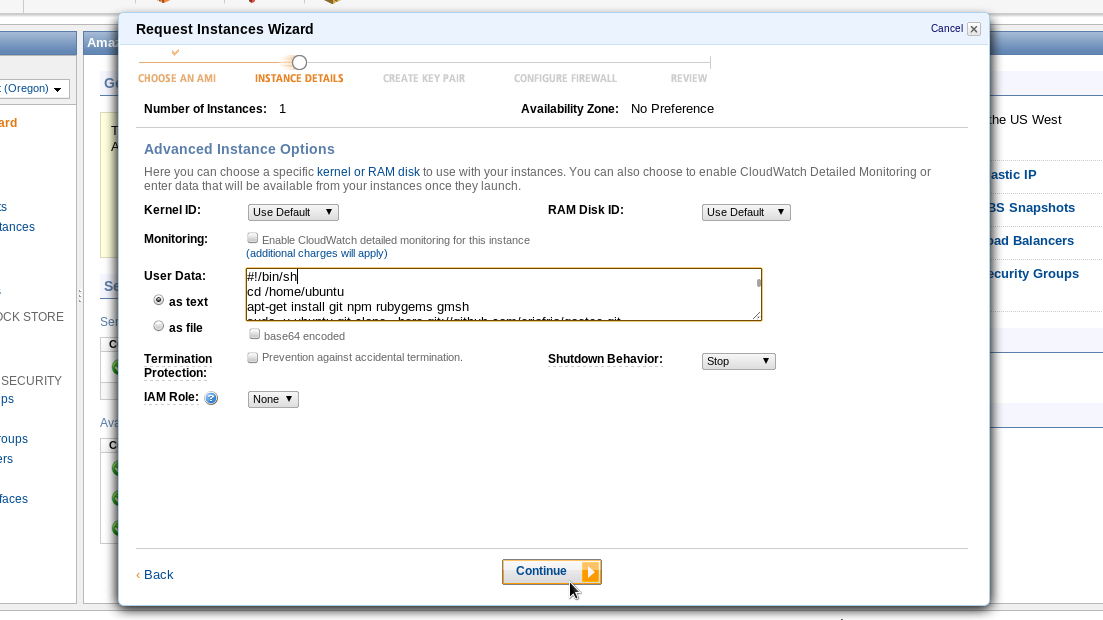
Task: Open the Kernel ID dropdown
Action: (x=293, y=212)
